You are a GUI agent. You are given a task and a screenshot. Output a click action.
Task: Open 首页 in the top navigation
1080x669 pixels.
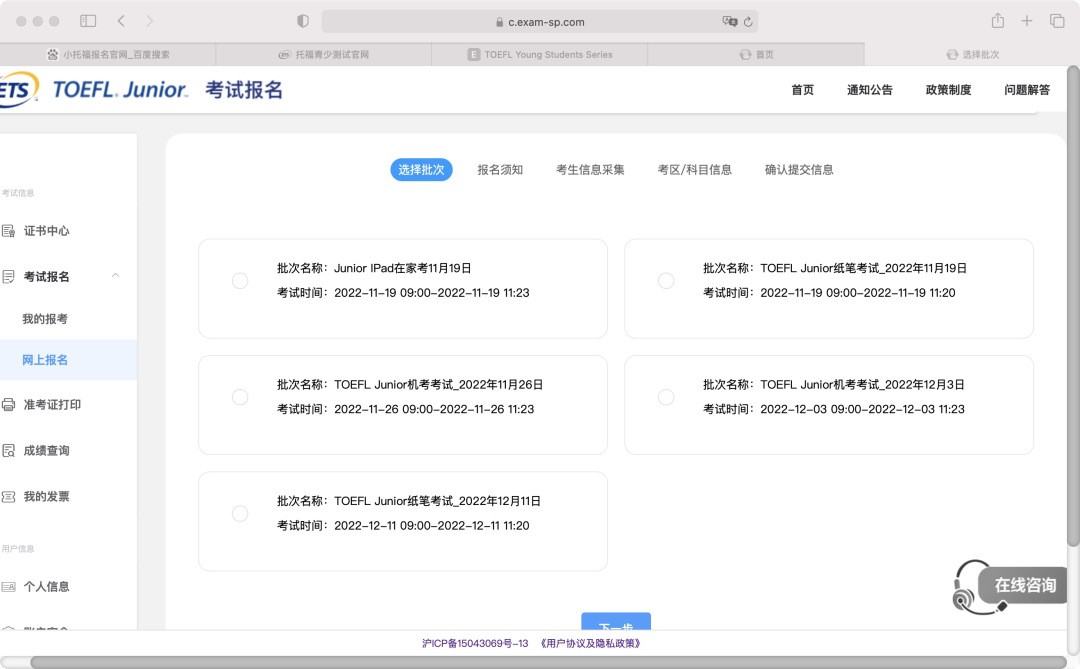tap(802, 90)
